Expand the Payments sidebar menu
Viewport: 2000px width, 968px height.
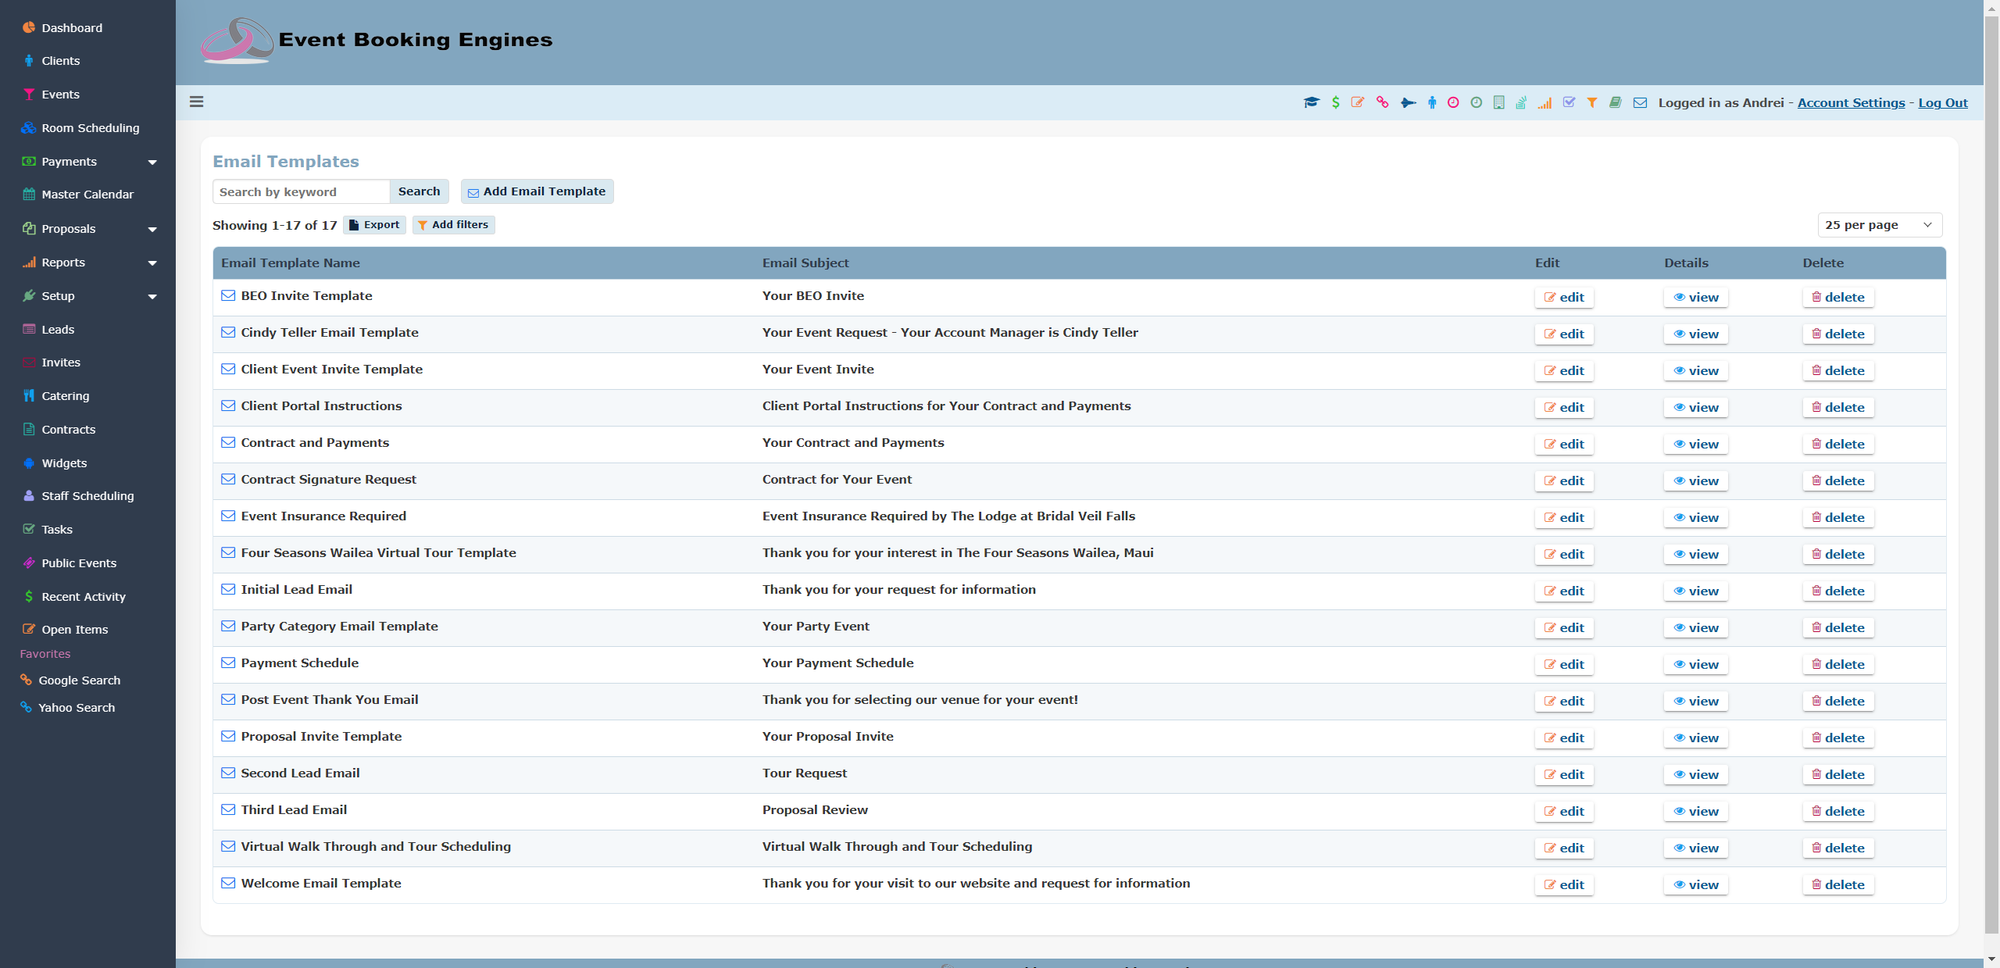pyautogui.click(x=152, y=162)
